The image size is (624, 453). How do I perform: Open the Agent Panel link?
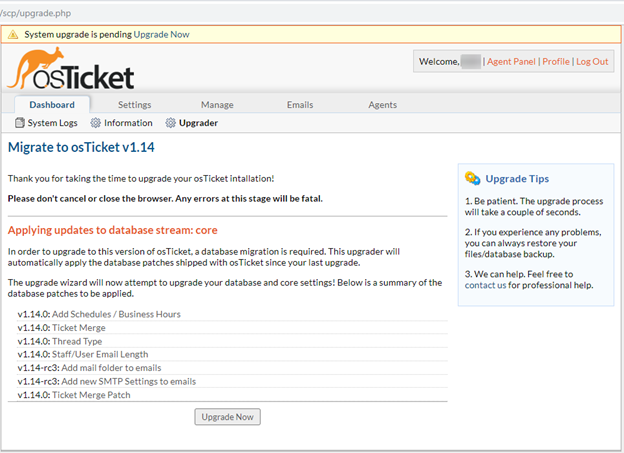coord(511,61)
